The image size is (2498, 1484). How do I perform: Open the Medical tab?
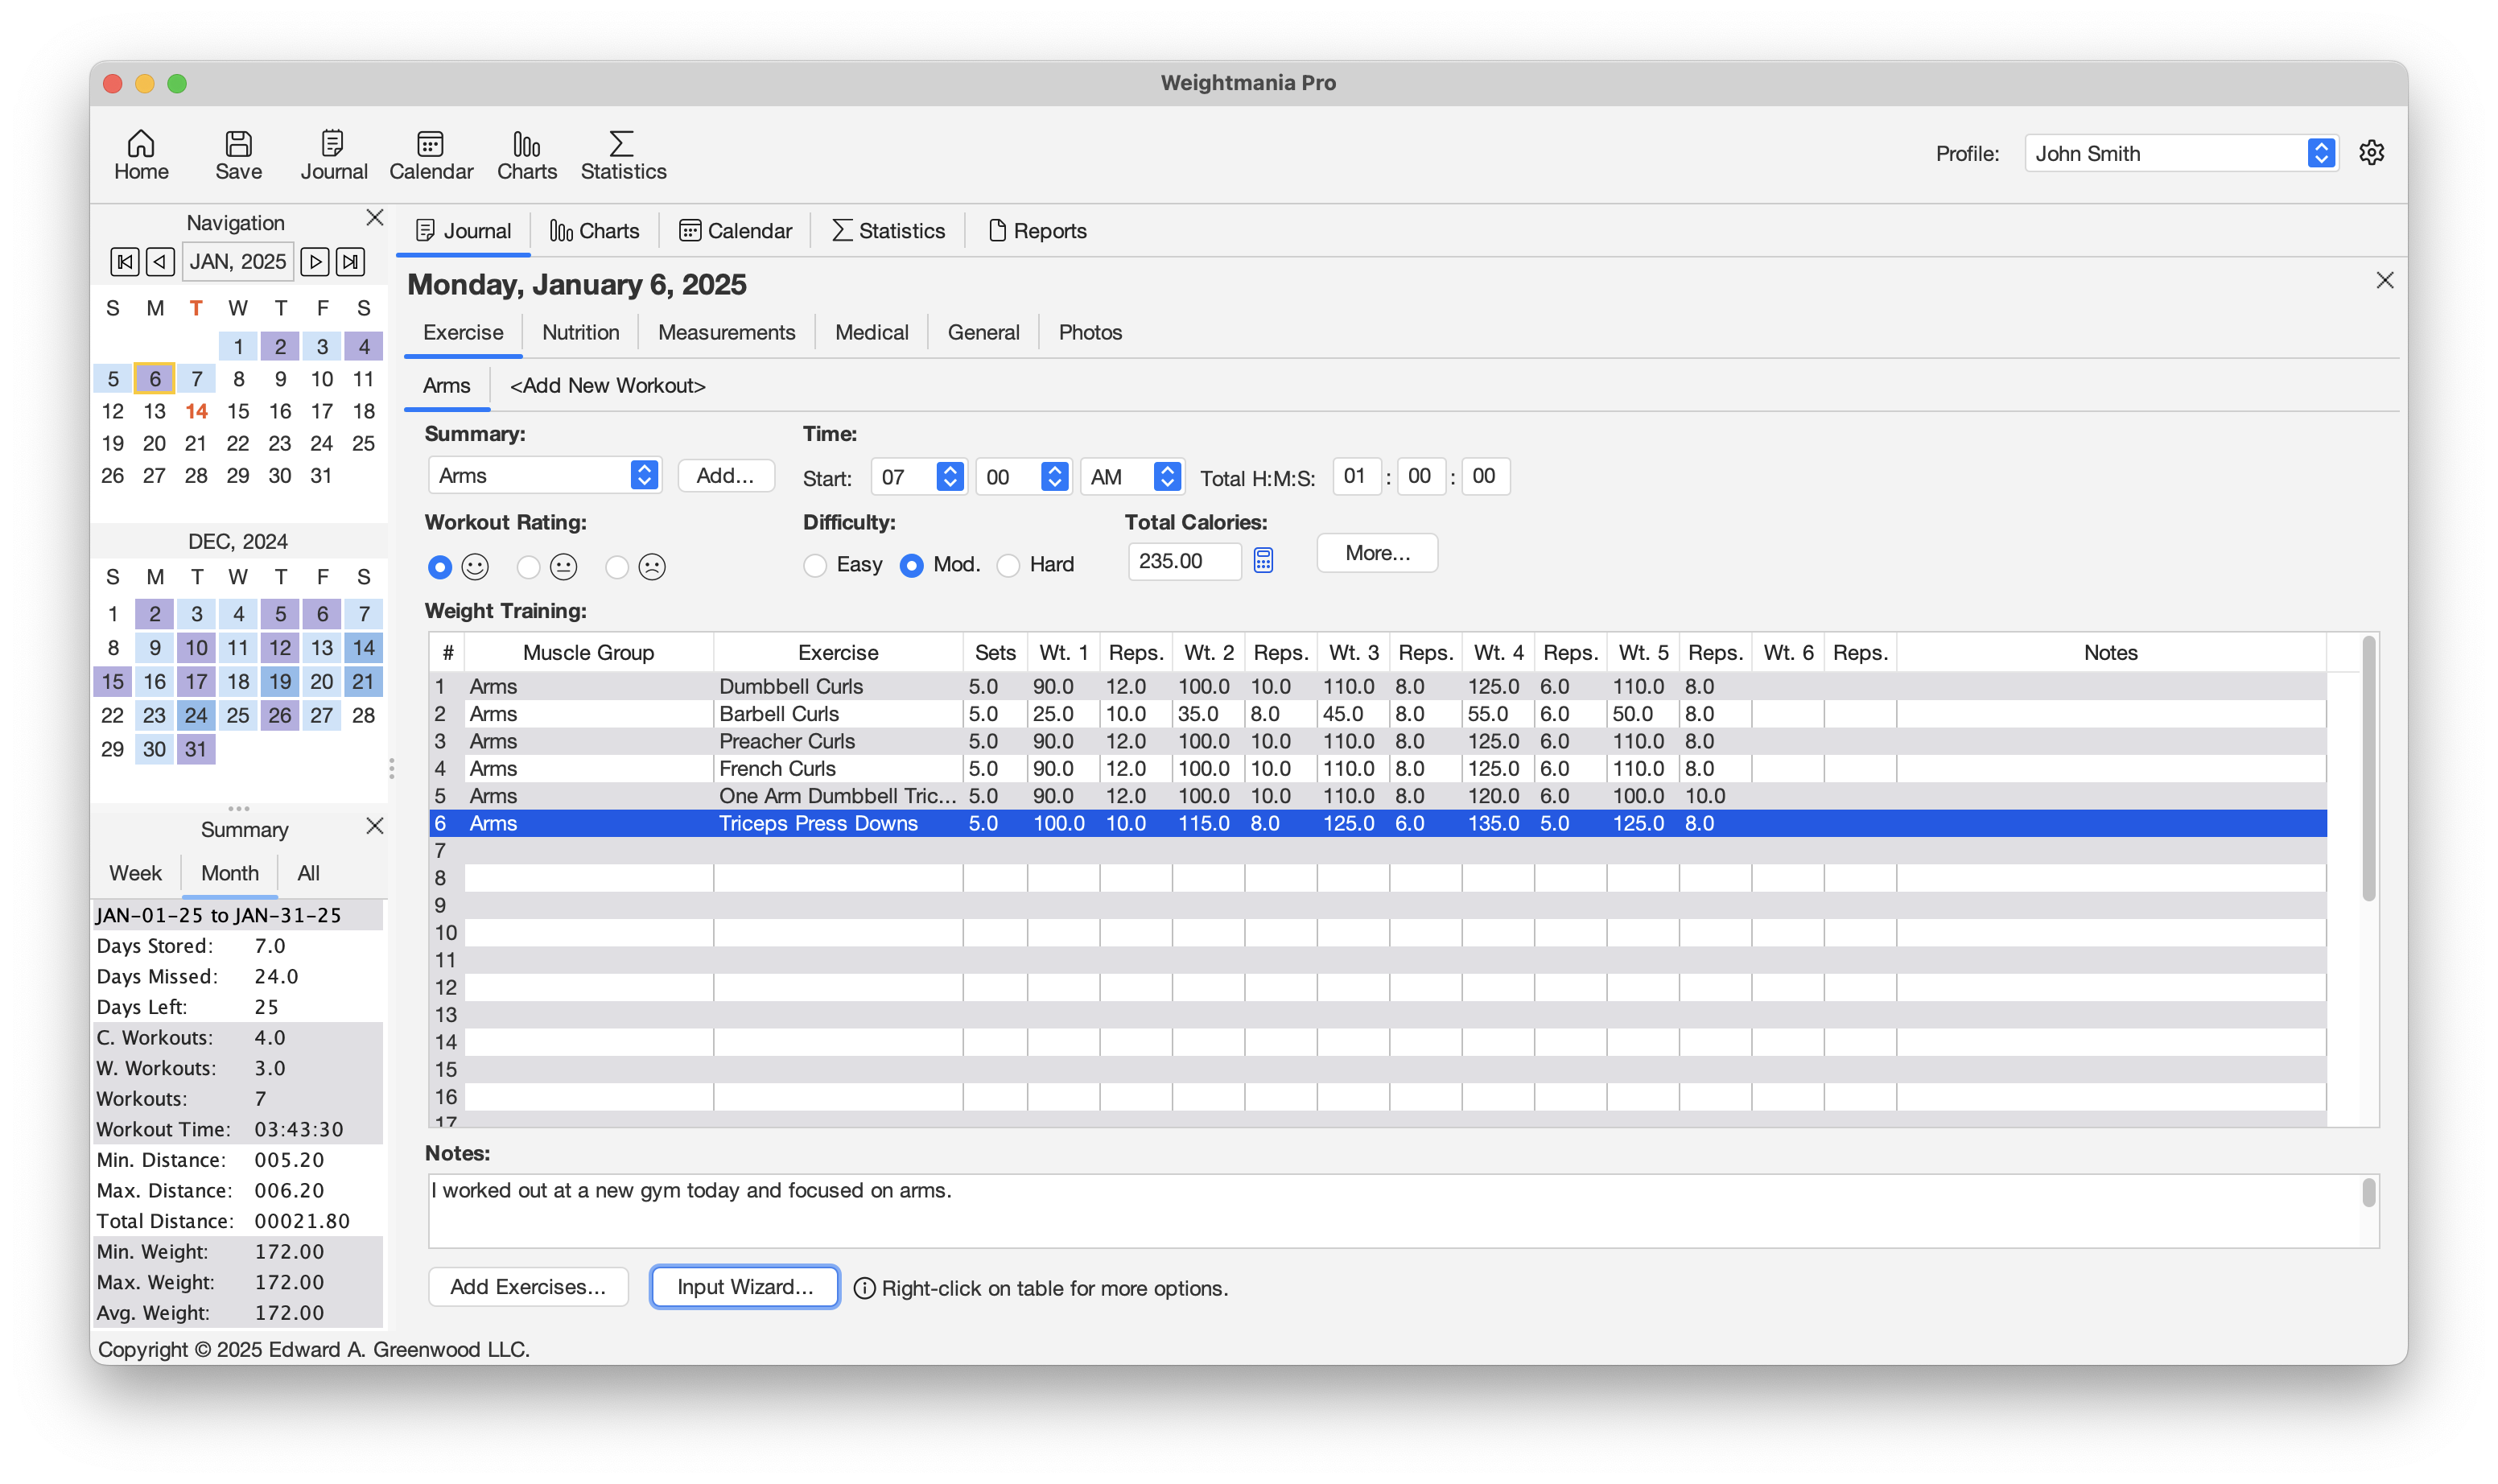pyautogui.click(x=871, y=332)
